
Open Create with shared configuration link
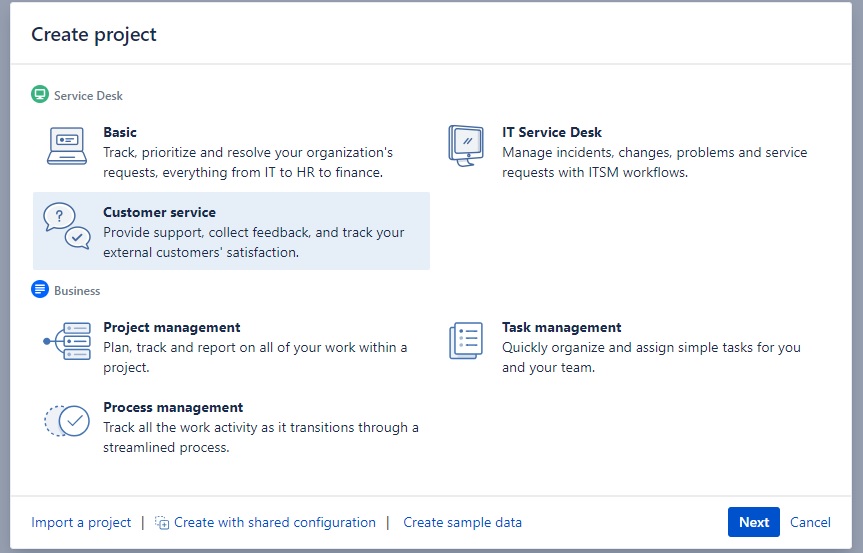tap(275, 522)
